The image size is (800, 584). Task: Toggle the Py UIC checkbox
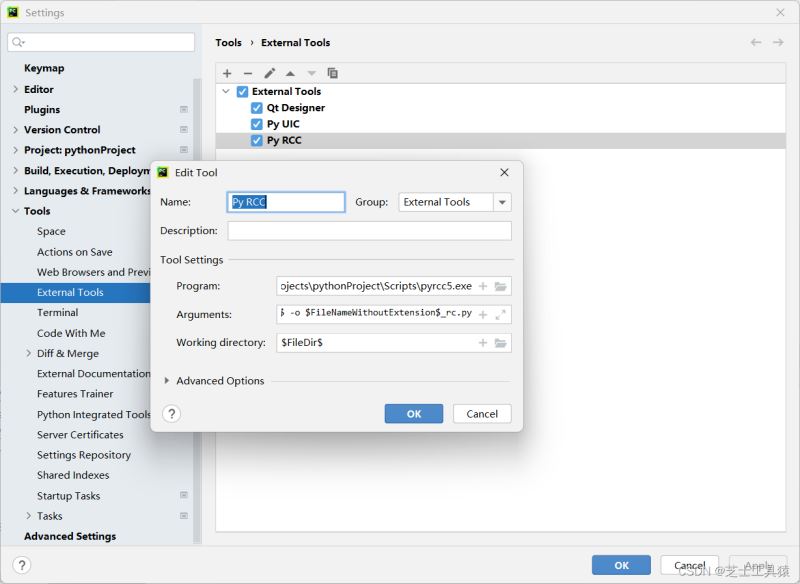pyautogui.click(x=257, y=124)
